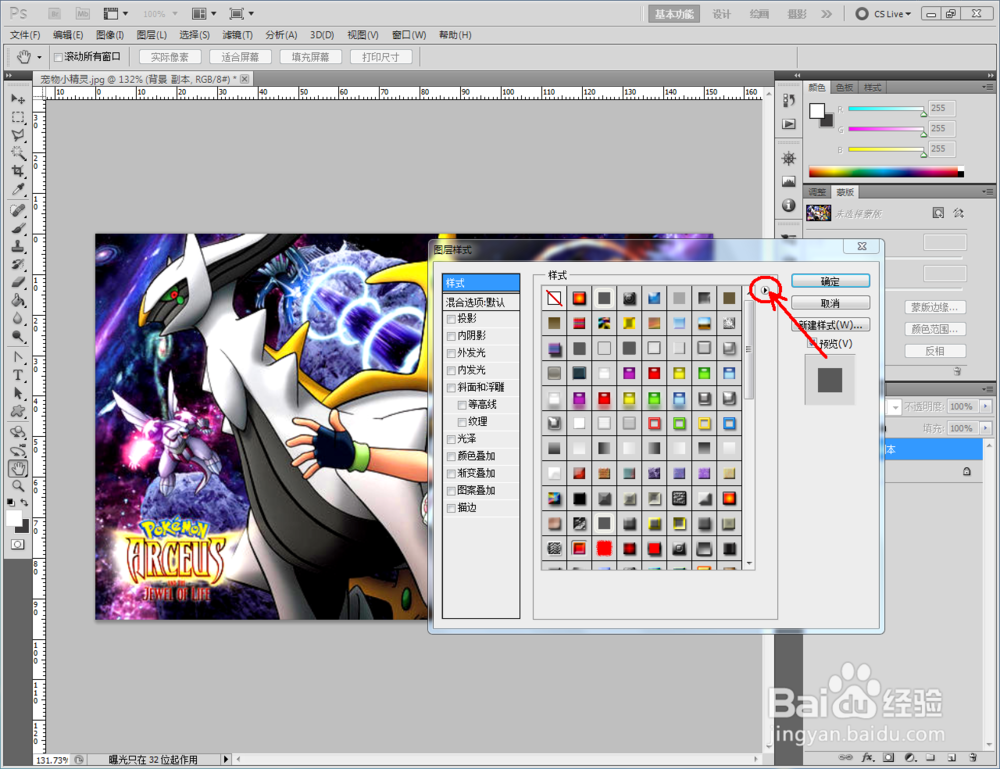Enable the 内发光 inner glow checkbox
The width and height of the screenshot is (1000, 769).
[x=451, y=370]
